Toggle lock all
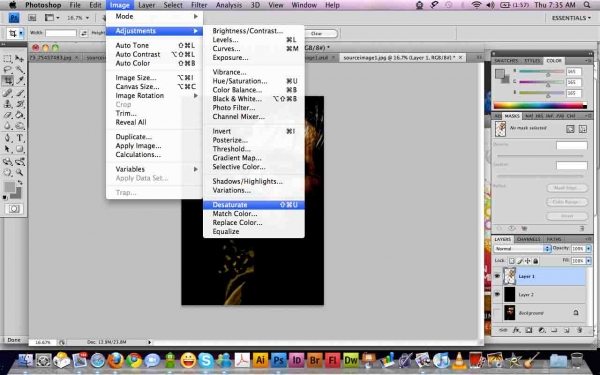The image size is (600, 375). click(x=536, y=261)
